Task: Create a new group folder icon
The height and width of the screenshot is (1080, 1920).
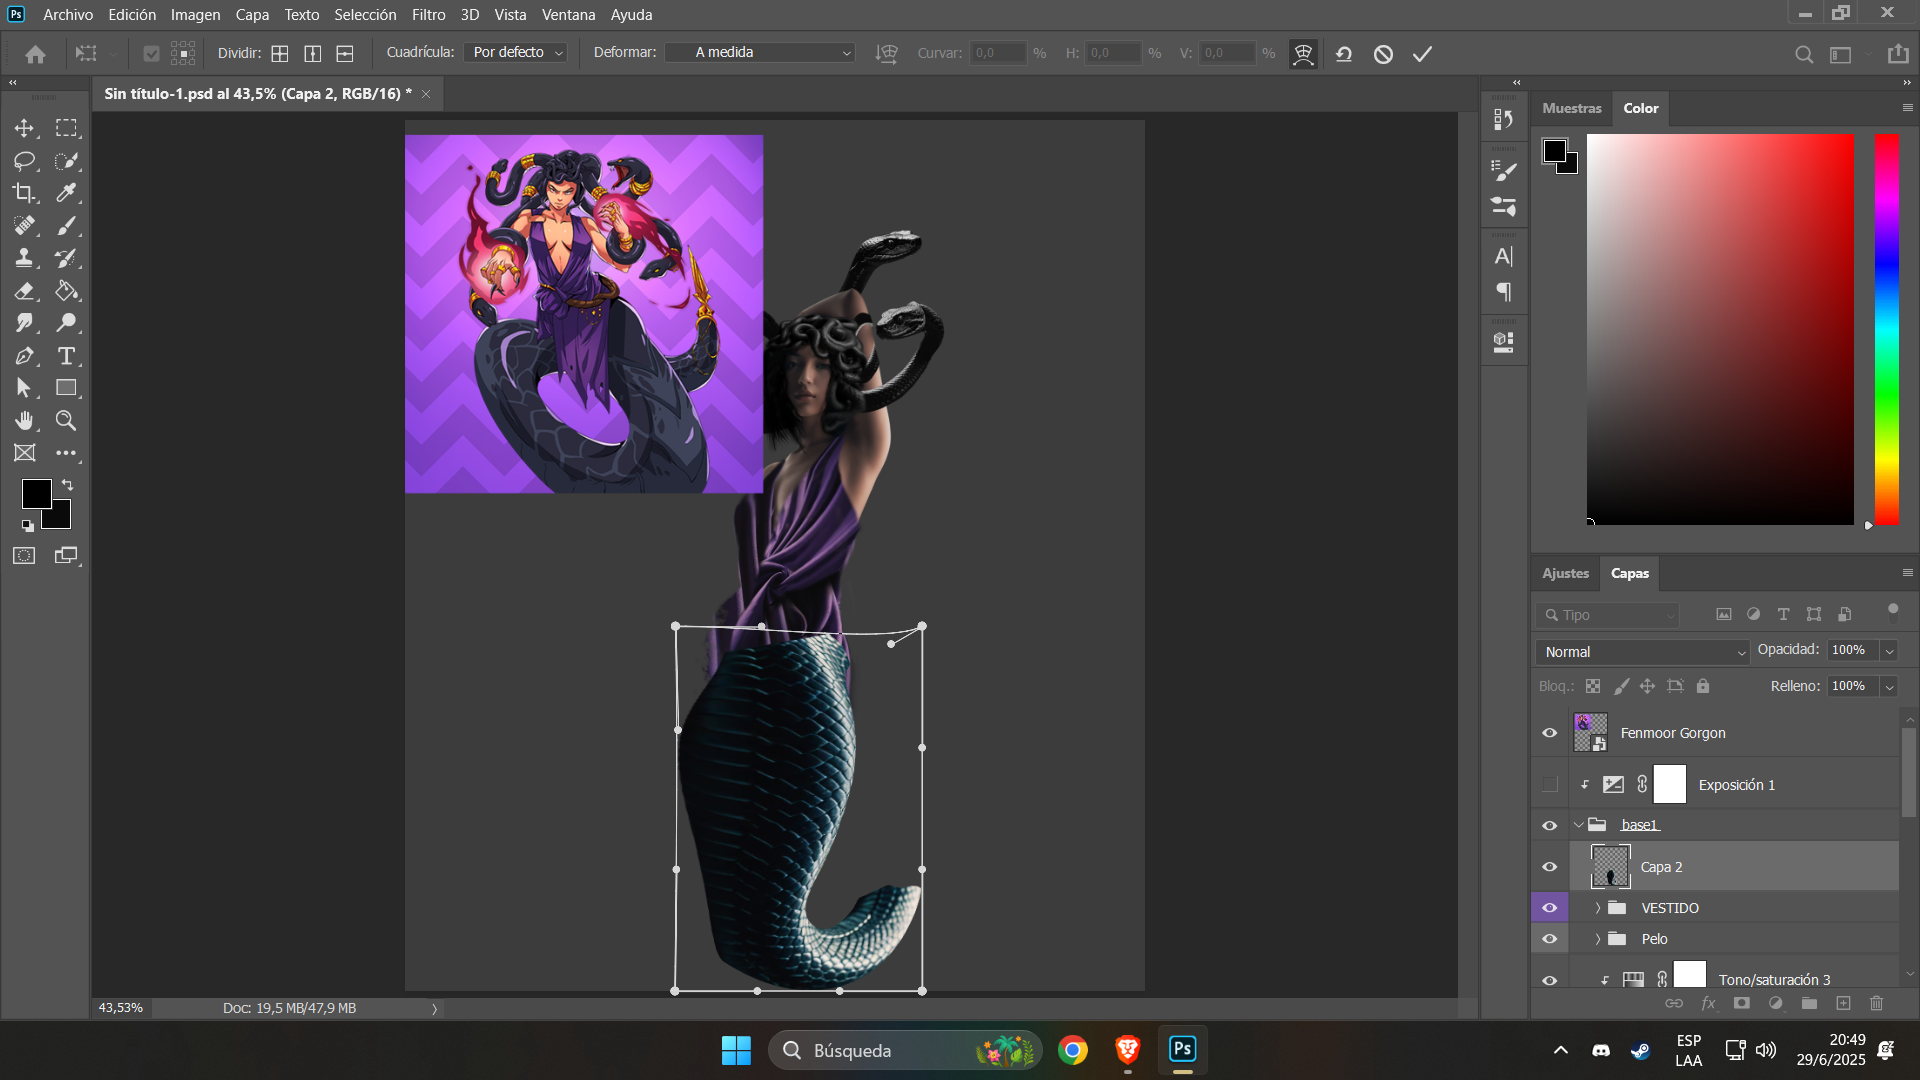Action: click(x=1809, y=1003)
